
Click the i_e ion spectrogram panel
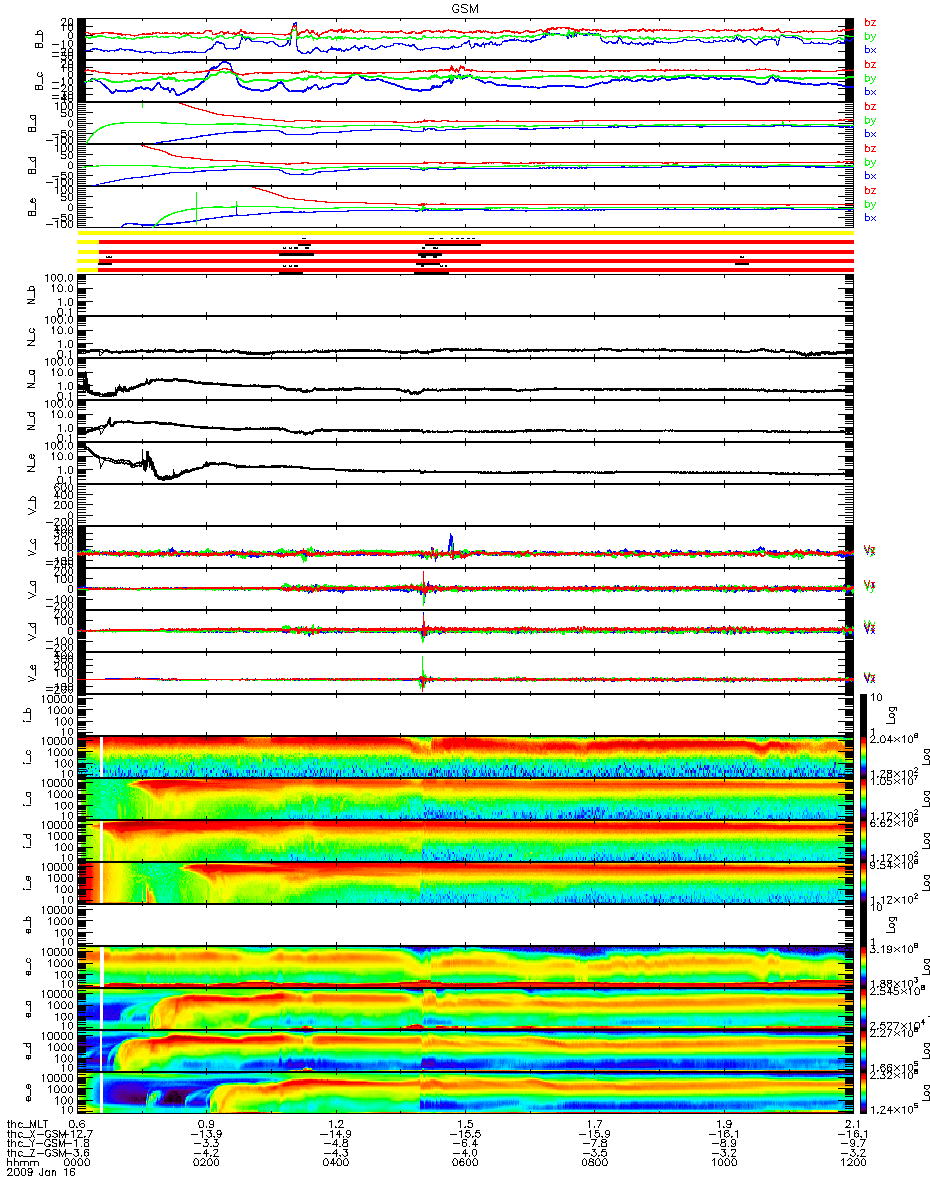(x=465, y=883)
